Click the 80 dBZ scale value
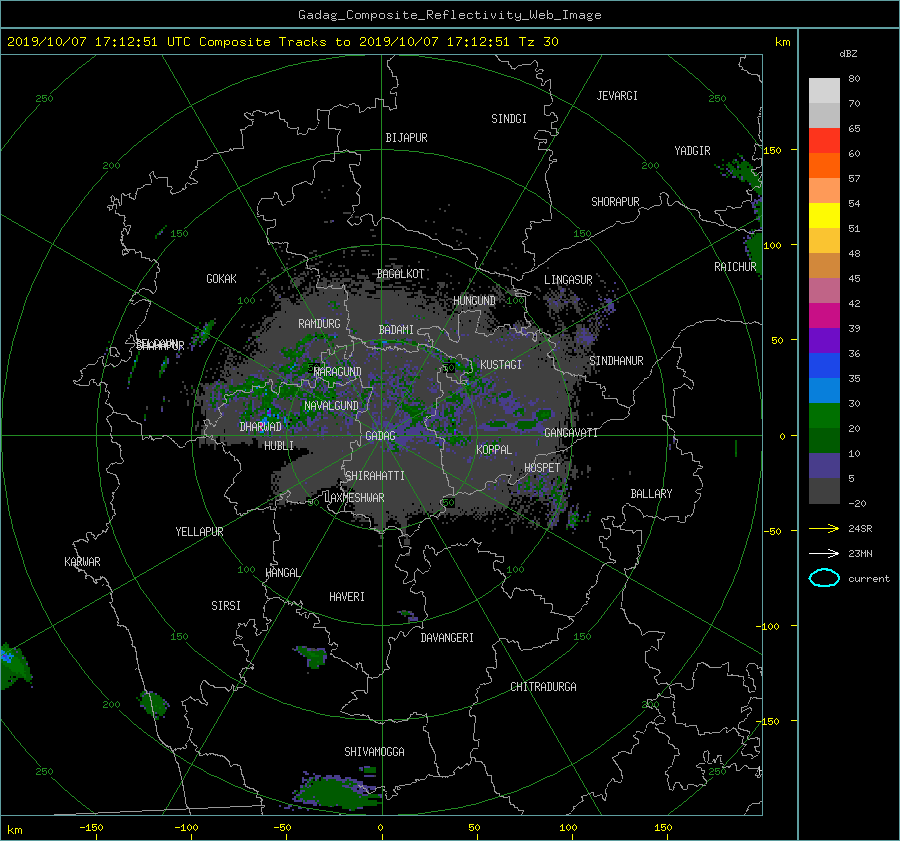The image size is (900, 841). tap(854, 79)
